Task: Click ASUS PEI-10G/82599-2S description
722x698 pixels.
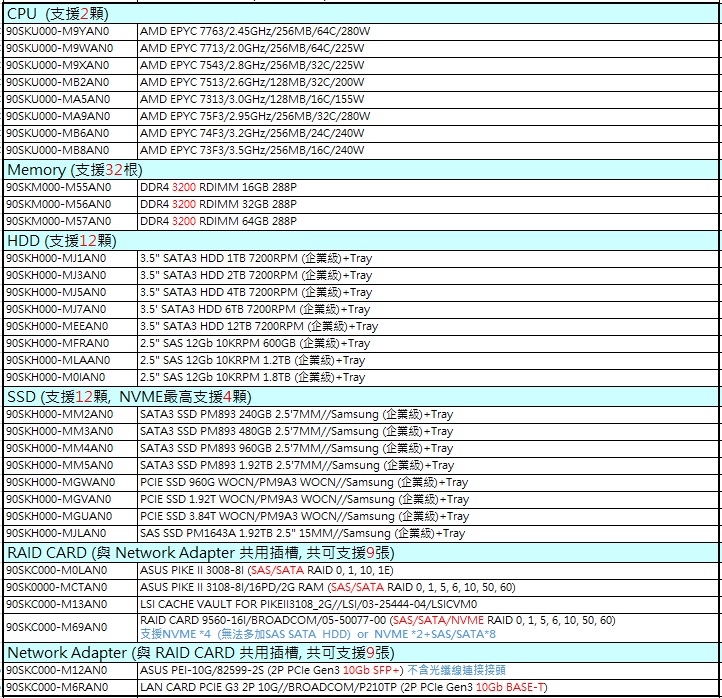Action: pyautogui.click(x=323, y=670)
